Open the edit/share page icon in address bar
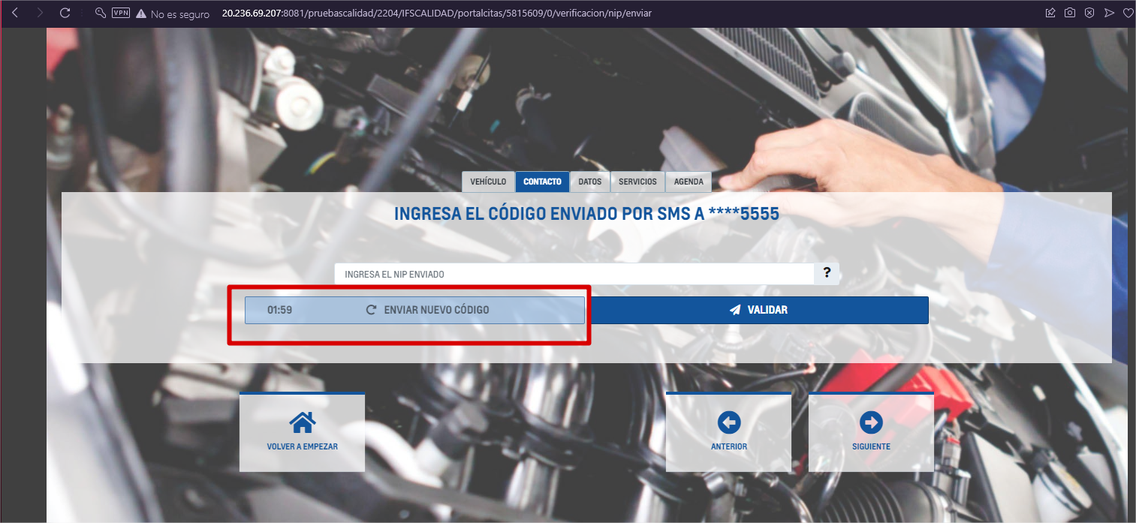Viewport: 1136px width, 523px height. pos(1051,13)
